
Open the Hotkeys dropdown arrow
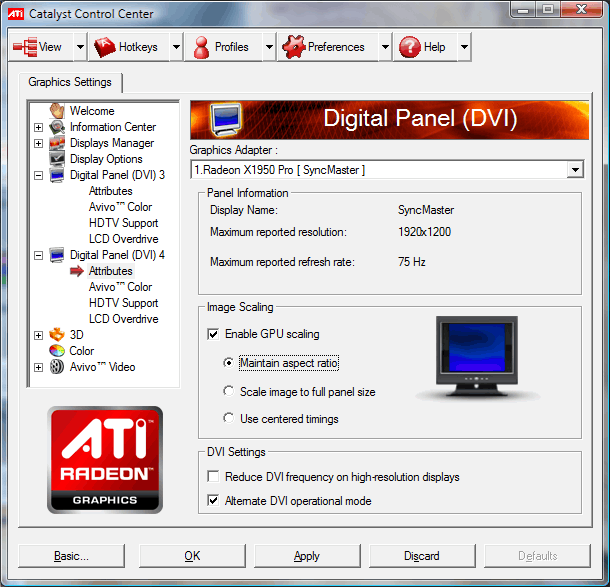coord(176,47)
